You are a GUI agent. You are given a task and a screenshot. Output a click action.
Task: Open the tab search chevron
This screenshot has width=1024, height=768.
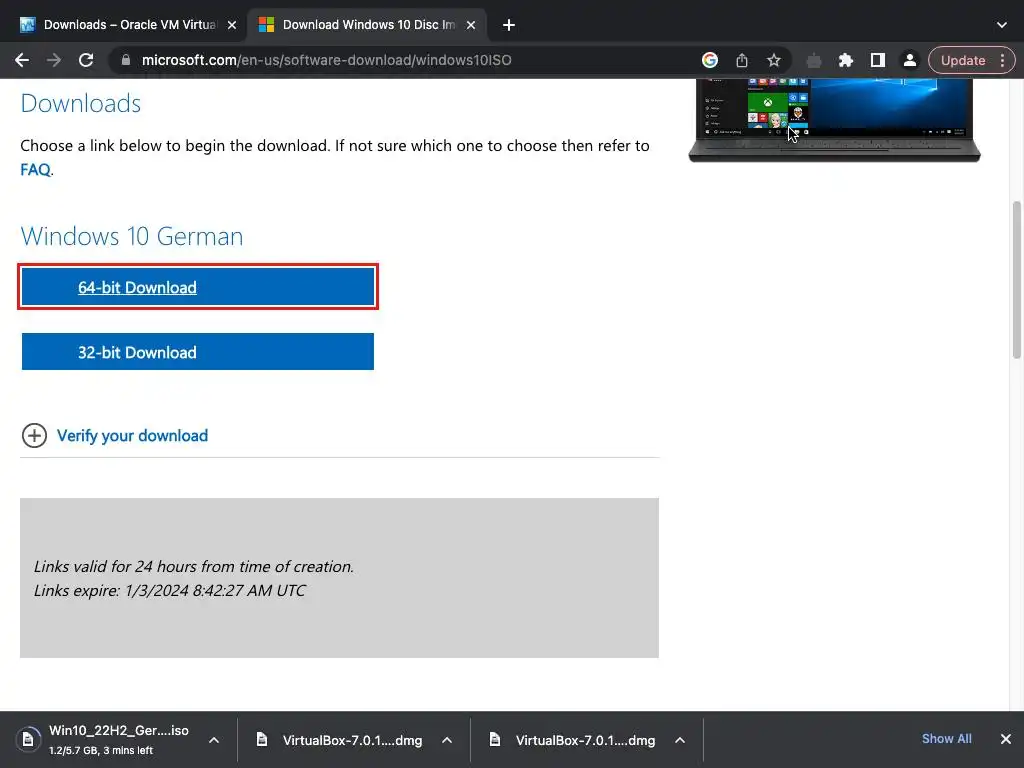(1002, 25)
